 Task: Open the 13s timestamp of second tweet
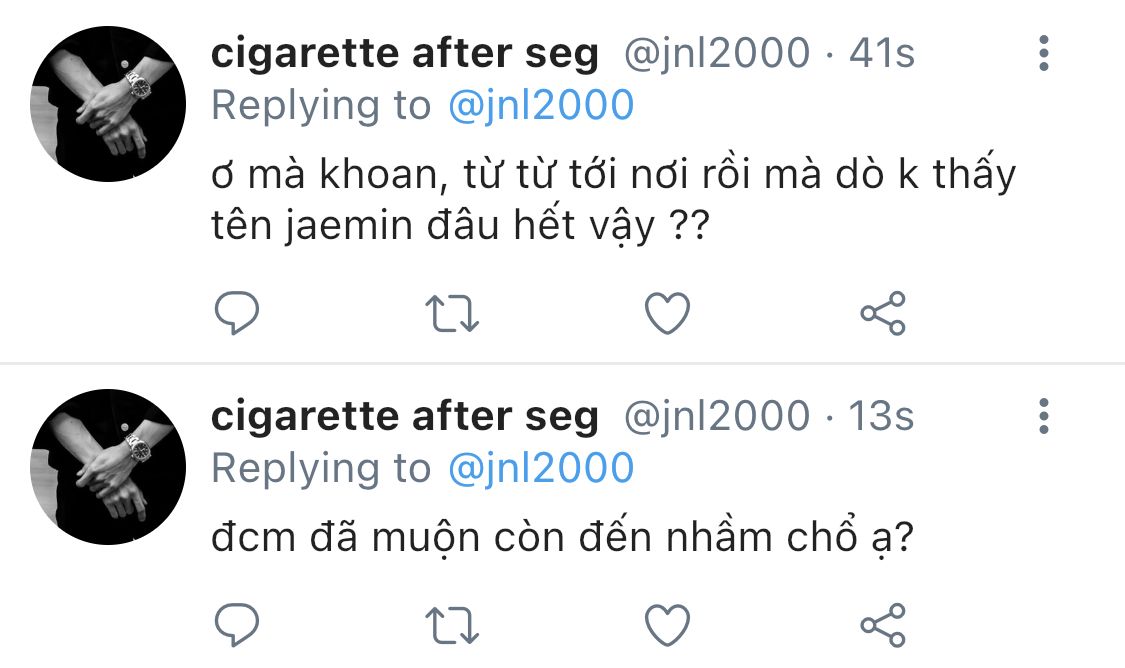point(882,417)
